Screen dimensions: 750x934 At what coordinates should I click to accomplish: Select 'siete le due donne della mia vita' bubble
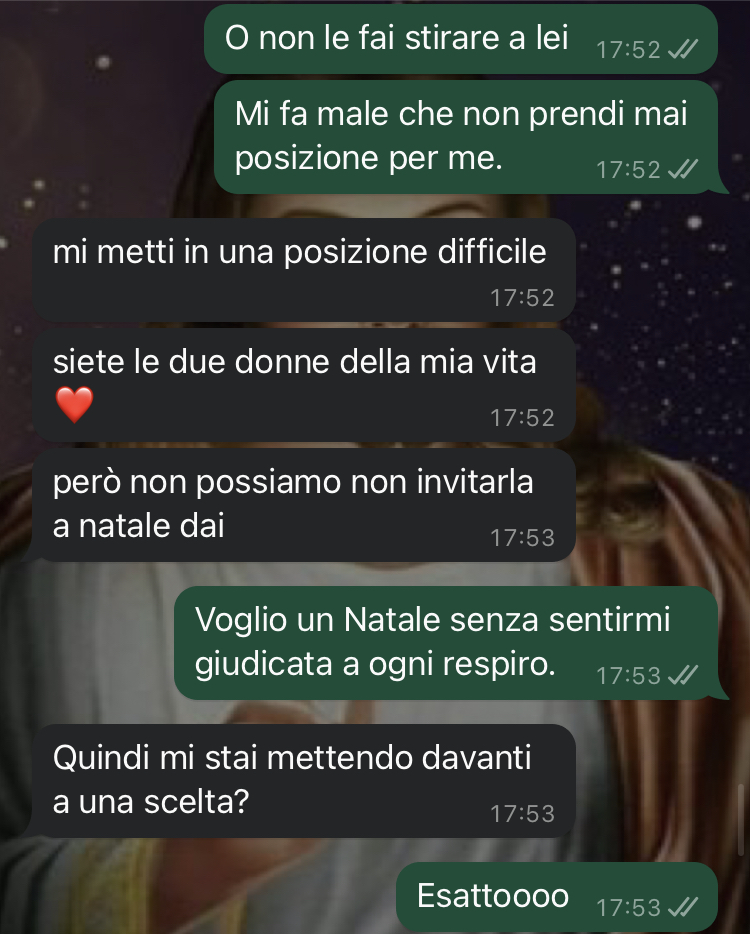(304, 385)
